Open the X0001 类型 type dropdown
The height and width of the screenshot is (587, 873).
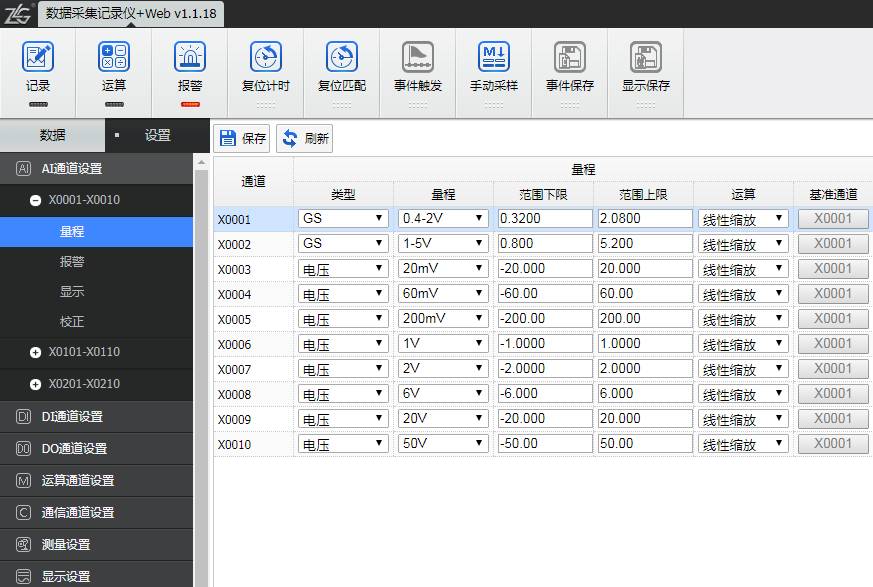point(343,218)
